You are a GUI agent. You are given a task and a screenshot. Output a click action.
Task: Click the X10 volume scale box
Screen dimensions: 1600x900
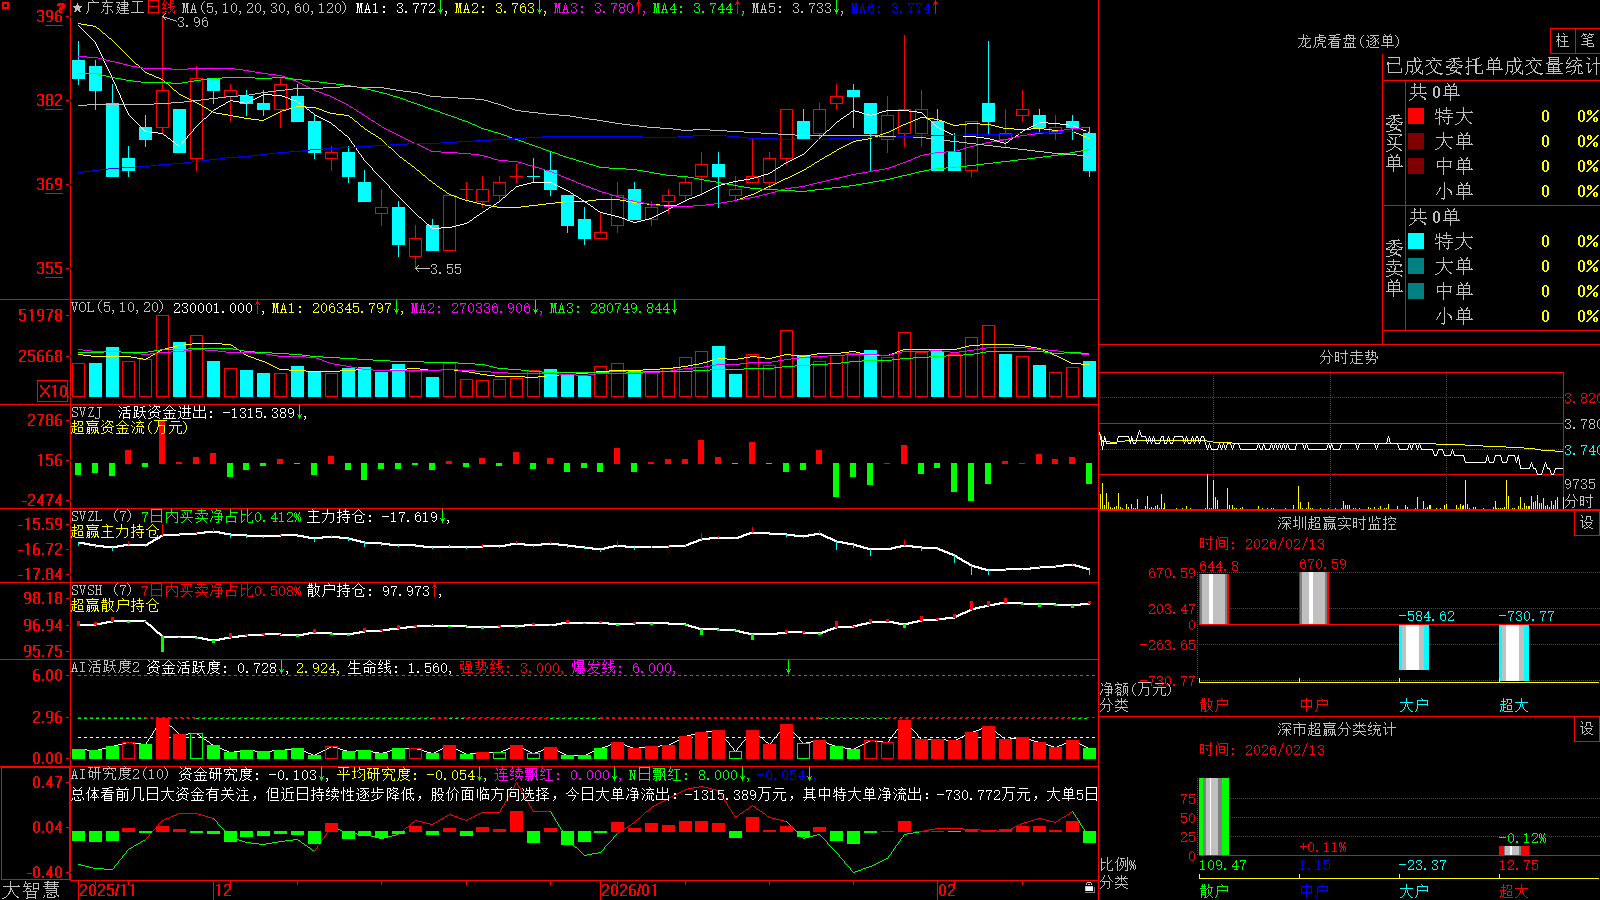click(x=53, y=391)
